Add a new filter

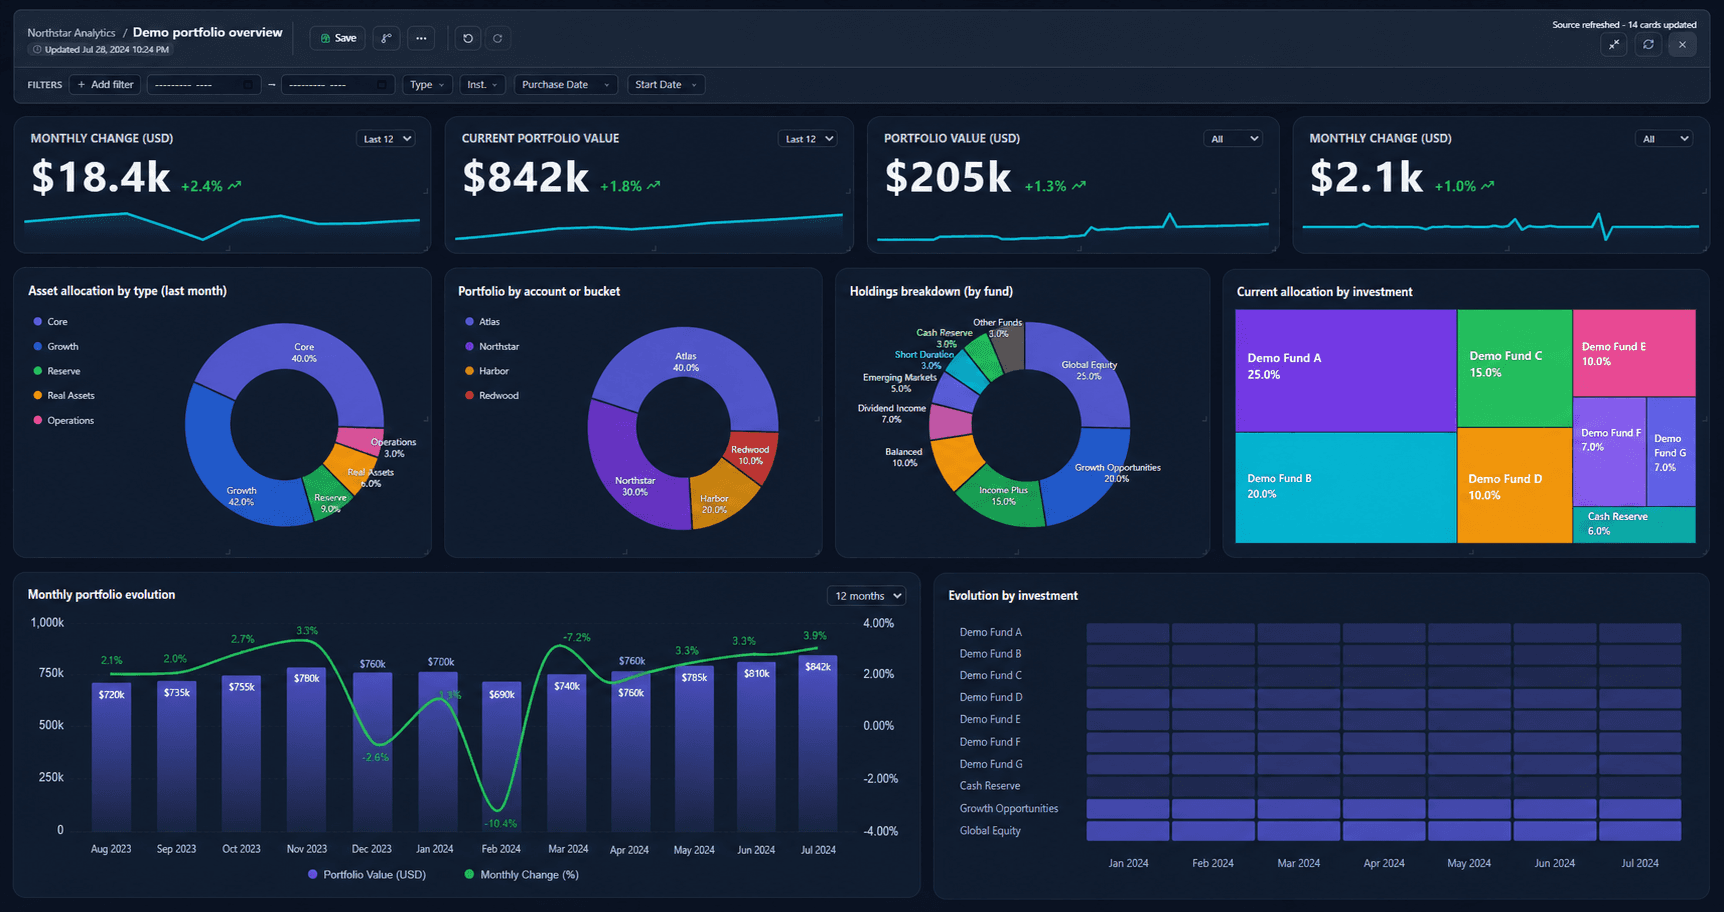click(x=105, y=85)
